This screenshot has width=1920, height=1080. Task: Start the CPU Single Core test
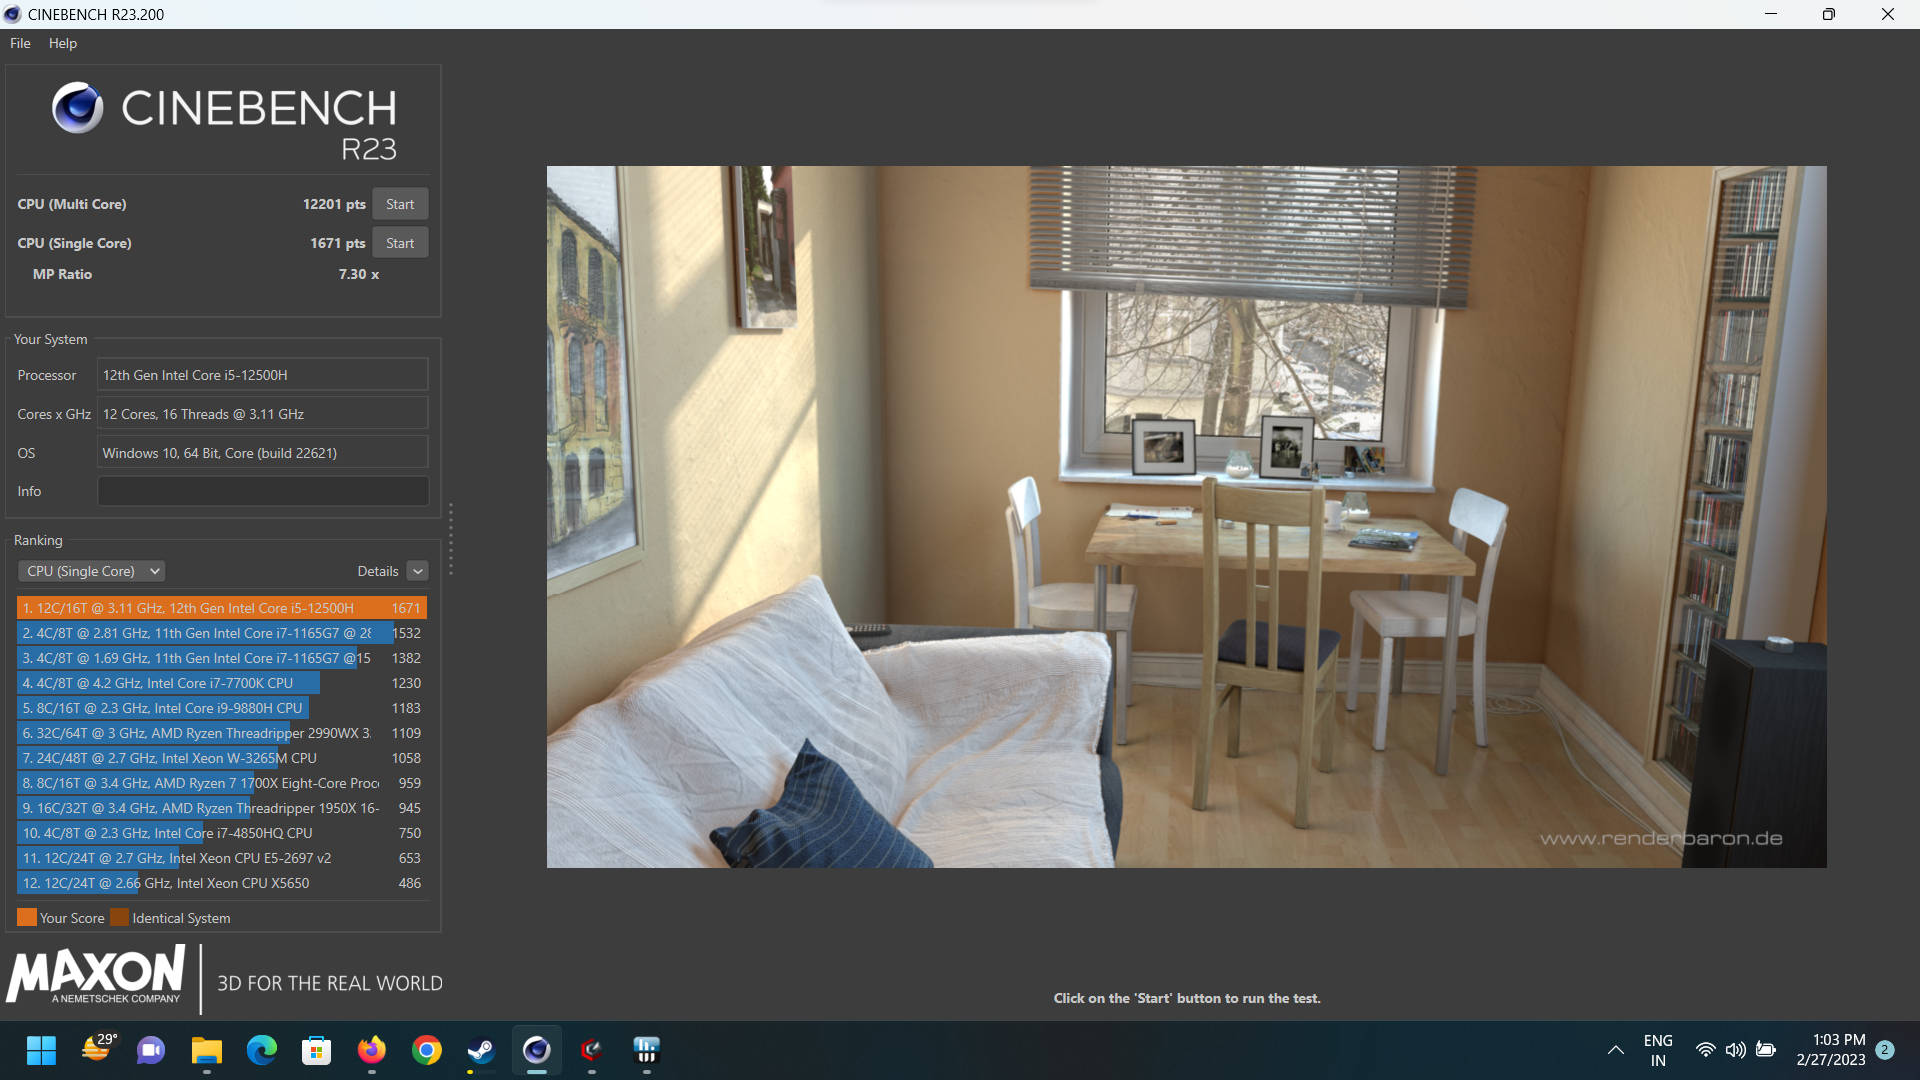400,243
